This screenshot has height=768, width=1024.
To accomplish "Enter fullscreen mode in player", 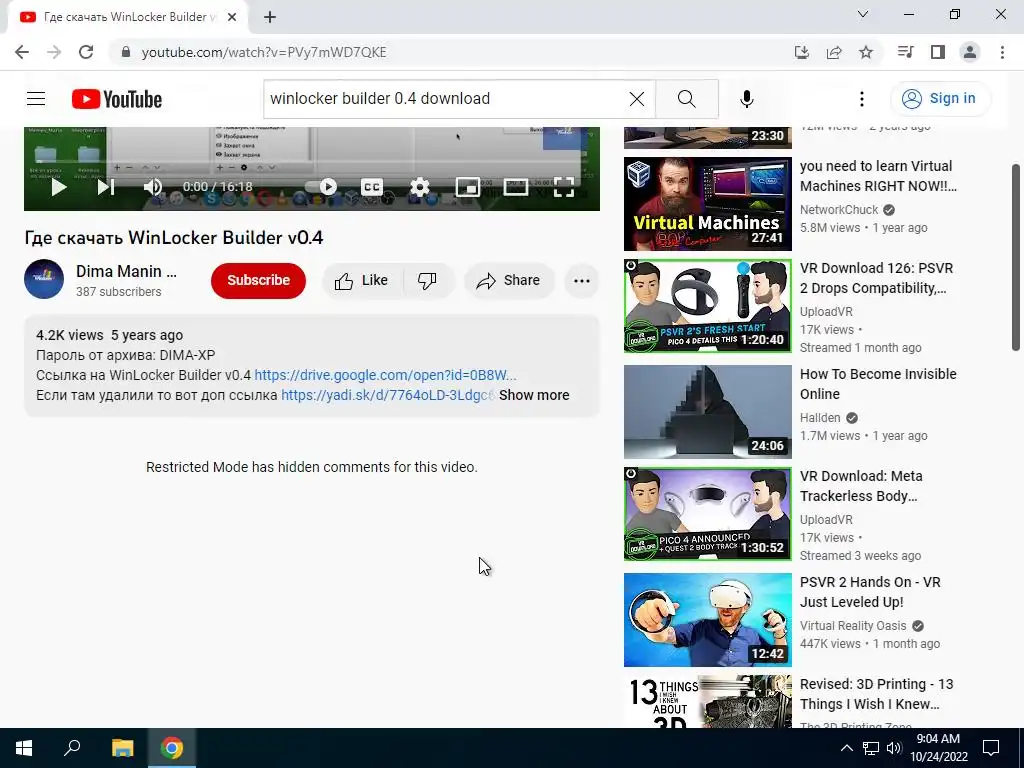I will coord(564,187).
